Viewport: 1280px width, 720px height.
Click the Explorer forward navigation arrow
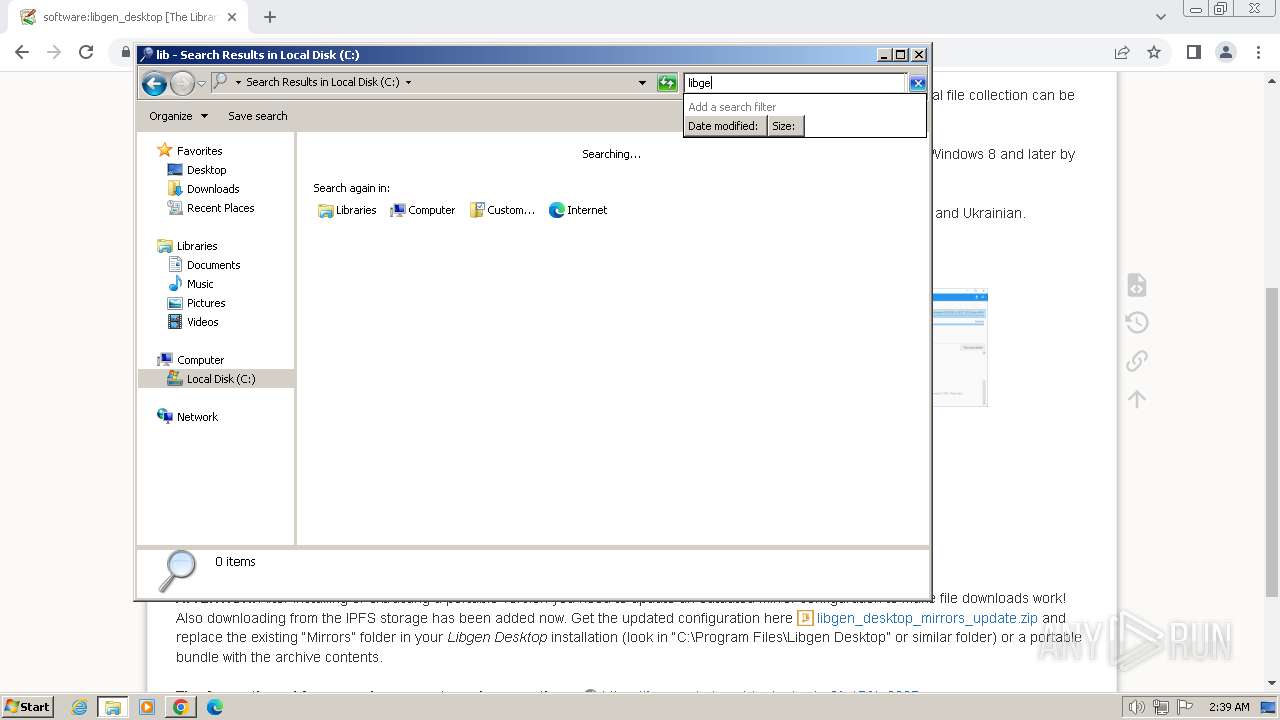pos(182,83)
